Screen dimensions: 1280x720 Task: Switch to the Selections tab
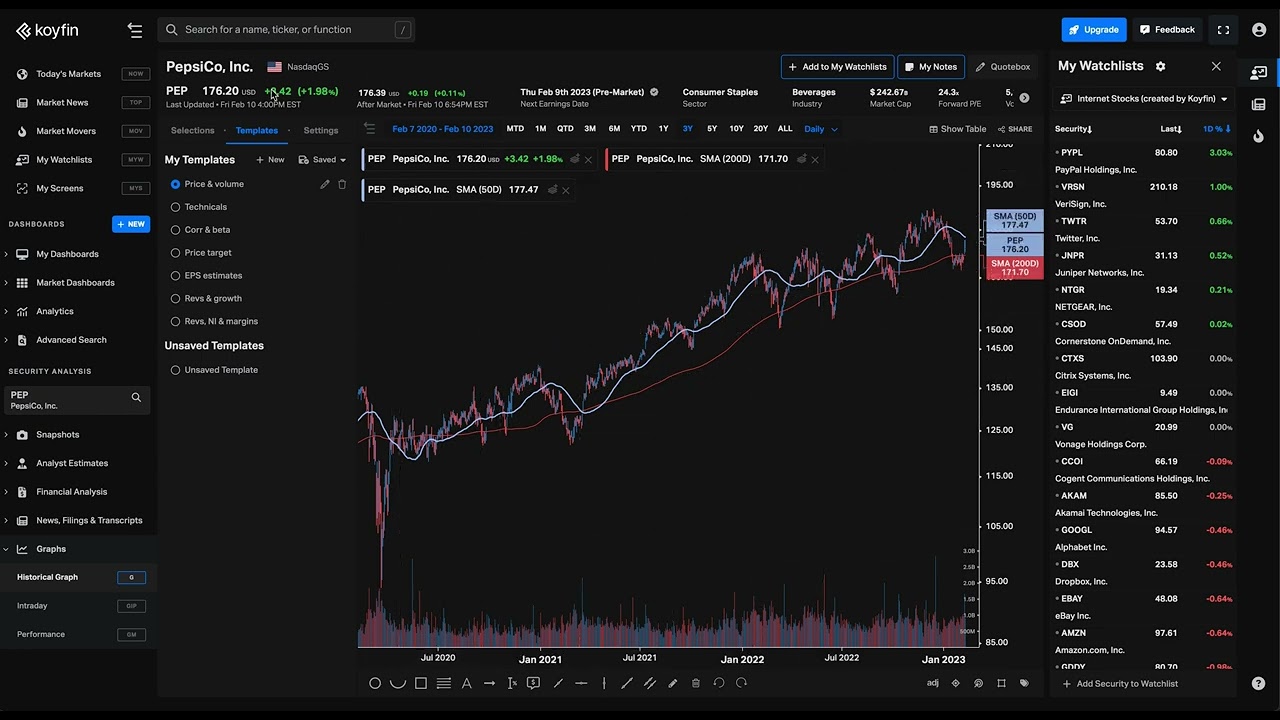click(x=192, y=130)
